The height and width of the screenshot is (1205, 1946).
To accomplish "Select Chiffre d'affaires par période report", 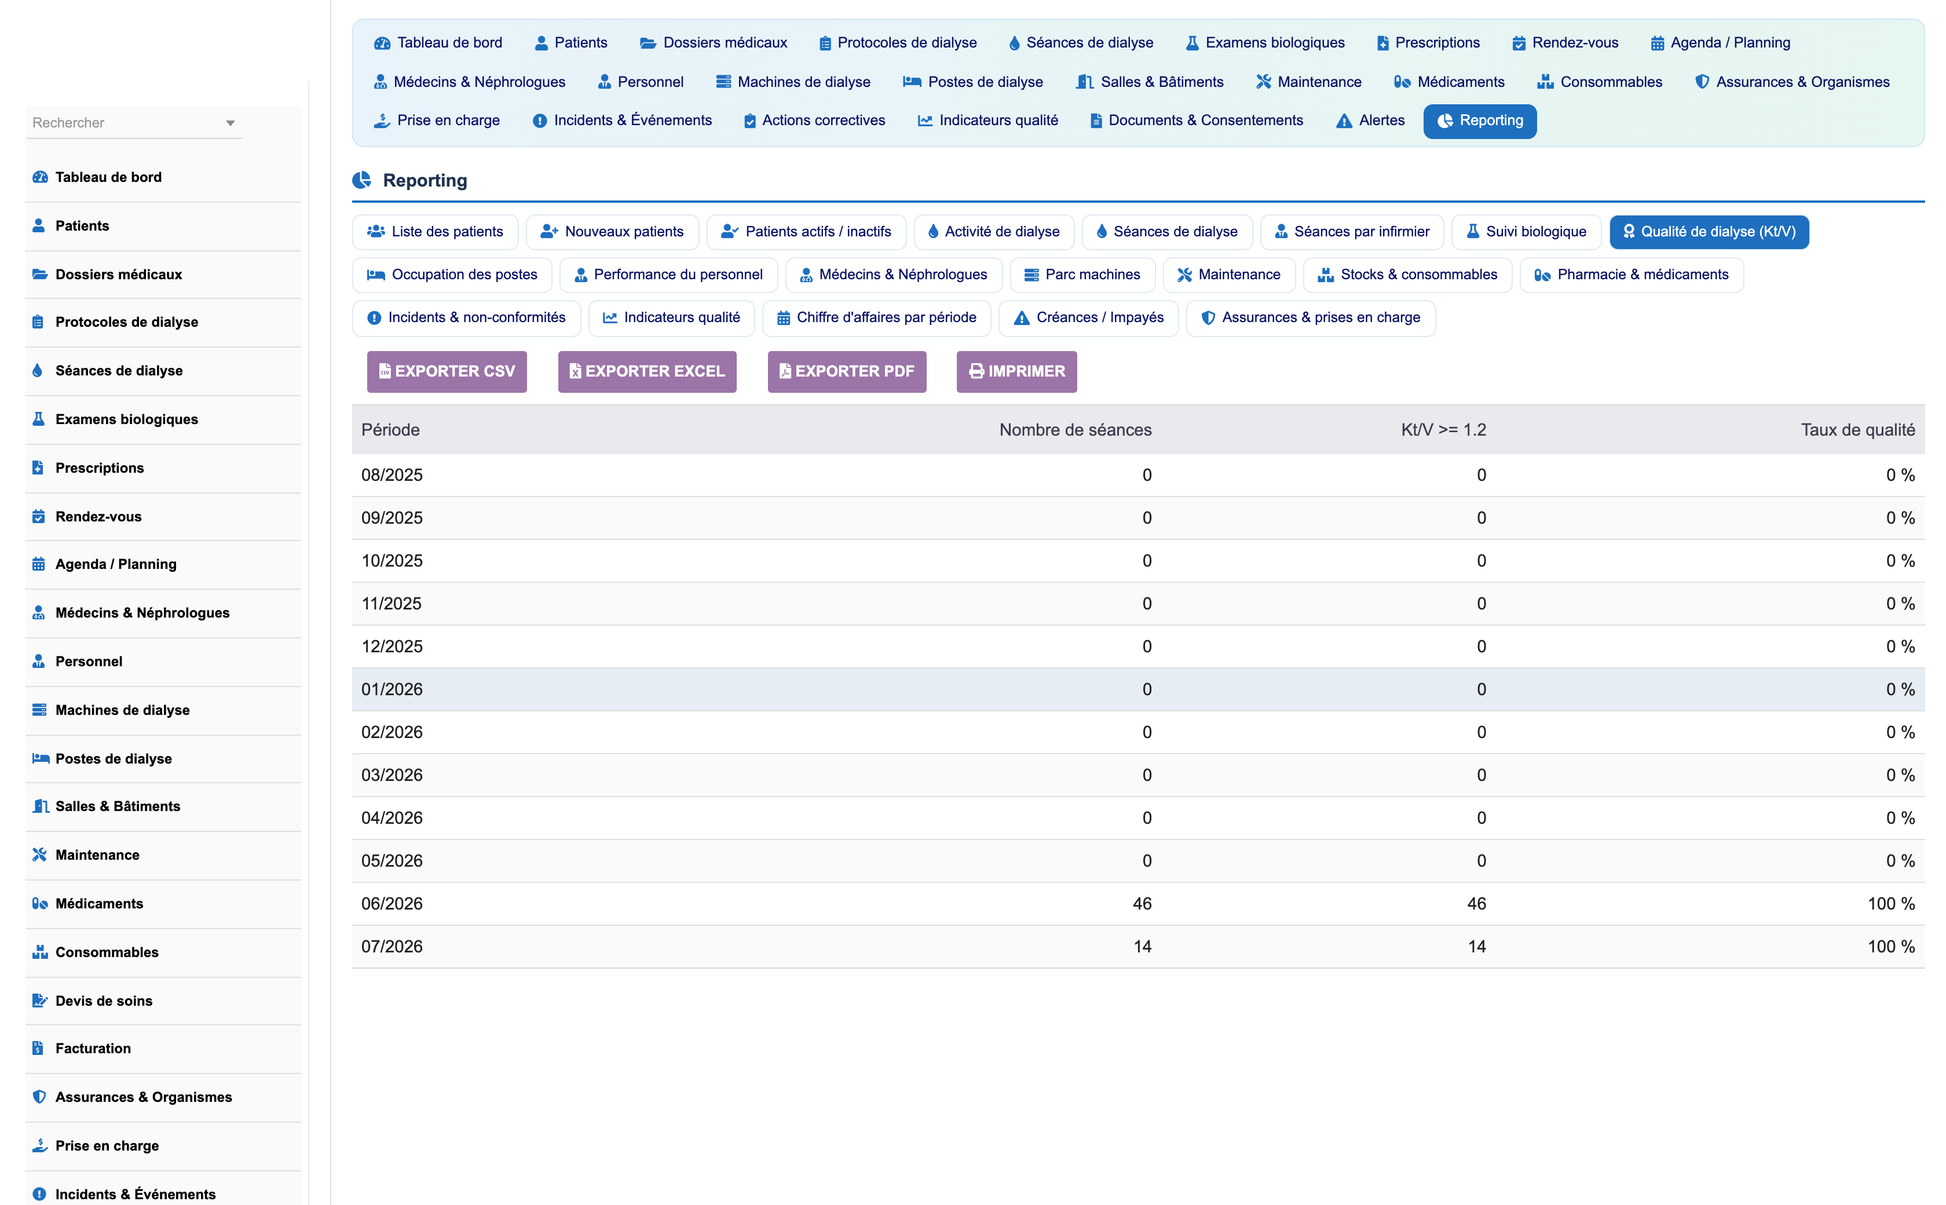I will click(877, 318).
